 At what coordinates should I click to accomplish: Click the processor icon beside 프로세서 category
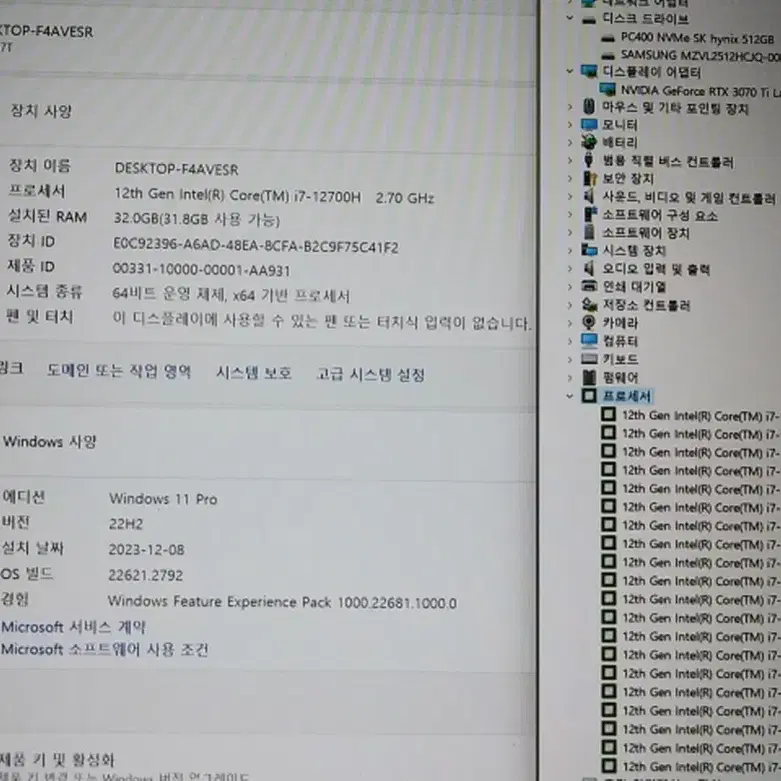[x=589, y=396]
